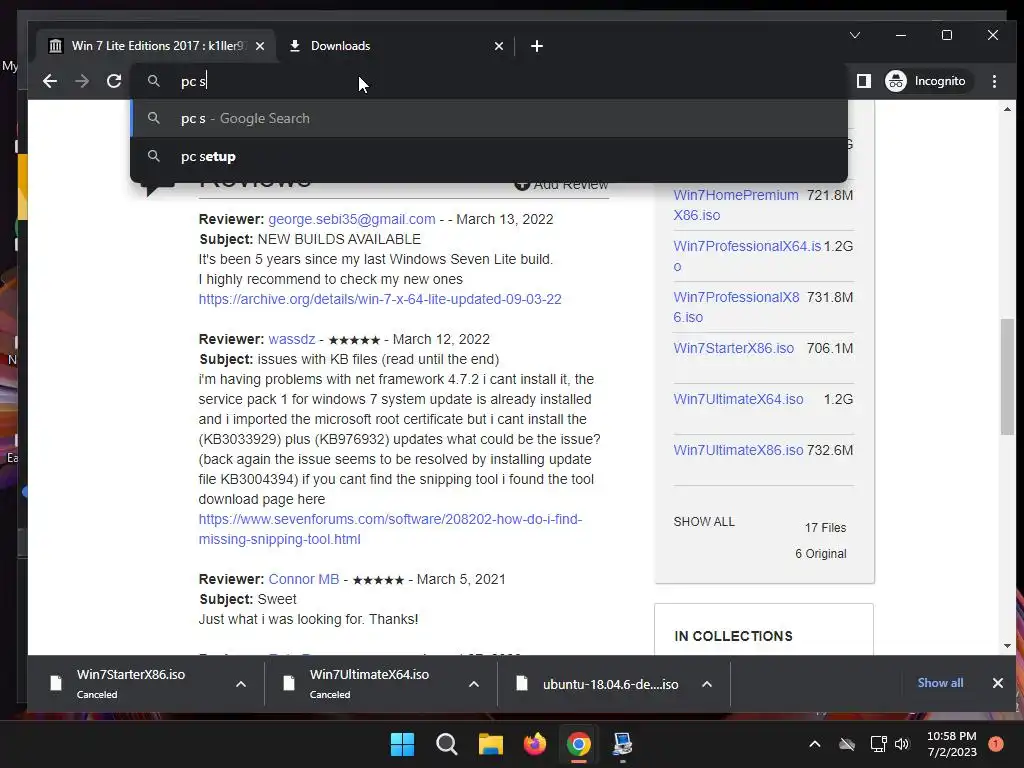1024x768 pixels.
Task: Select 'pc s - Google Search' suggestion
Action: point(490,118)
